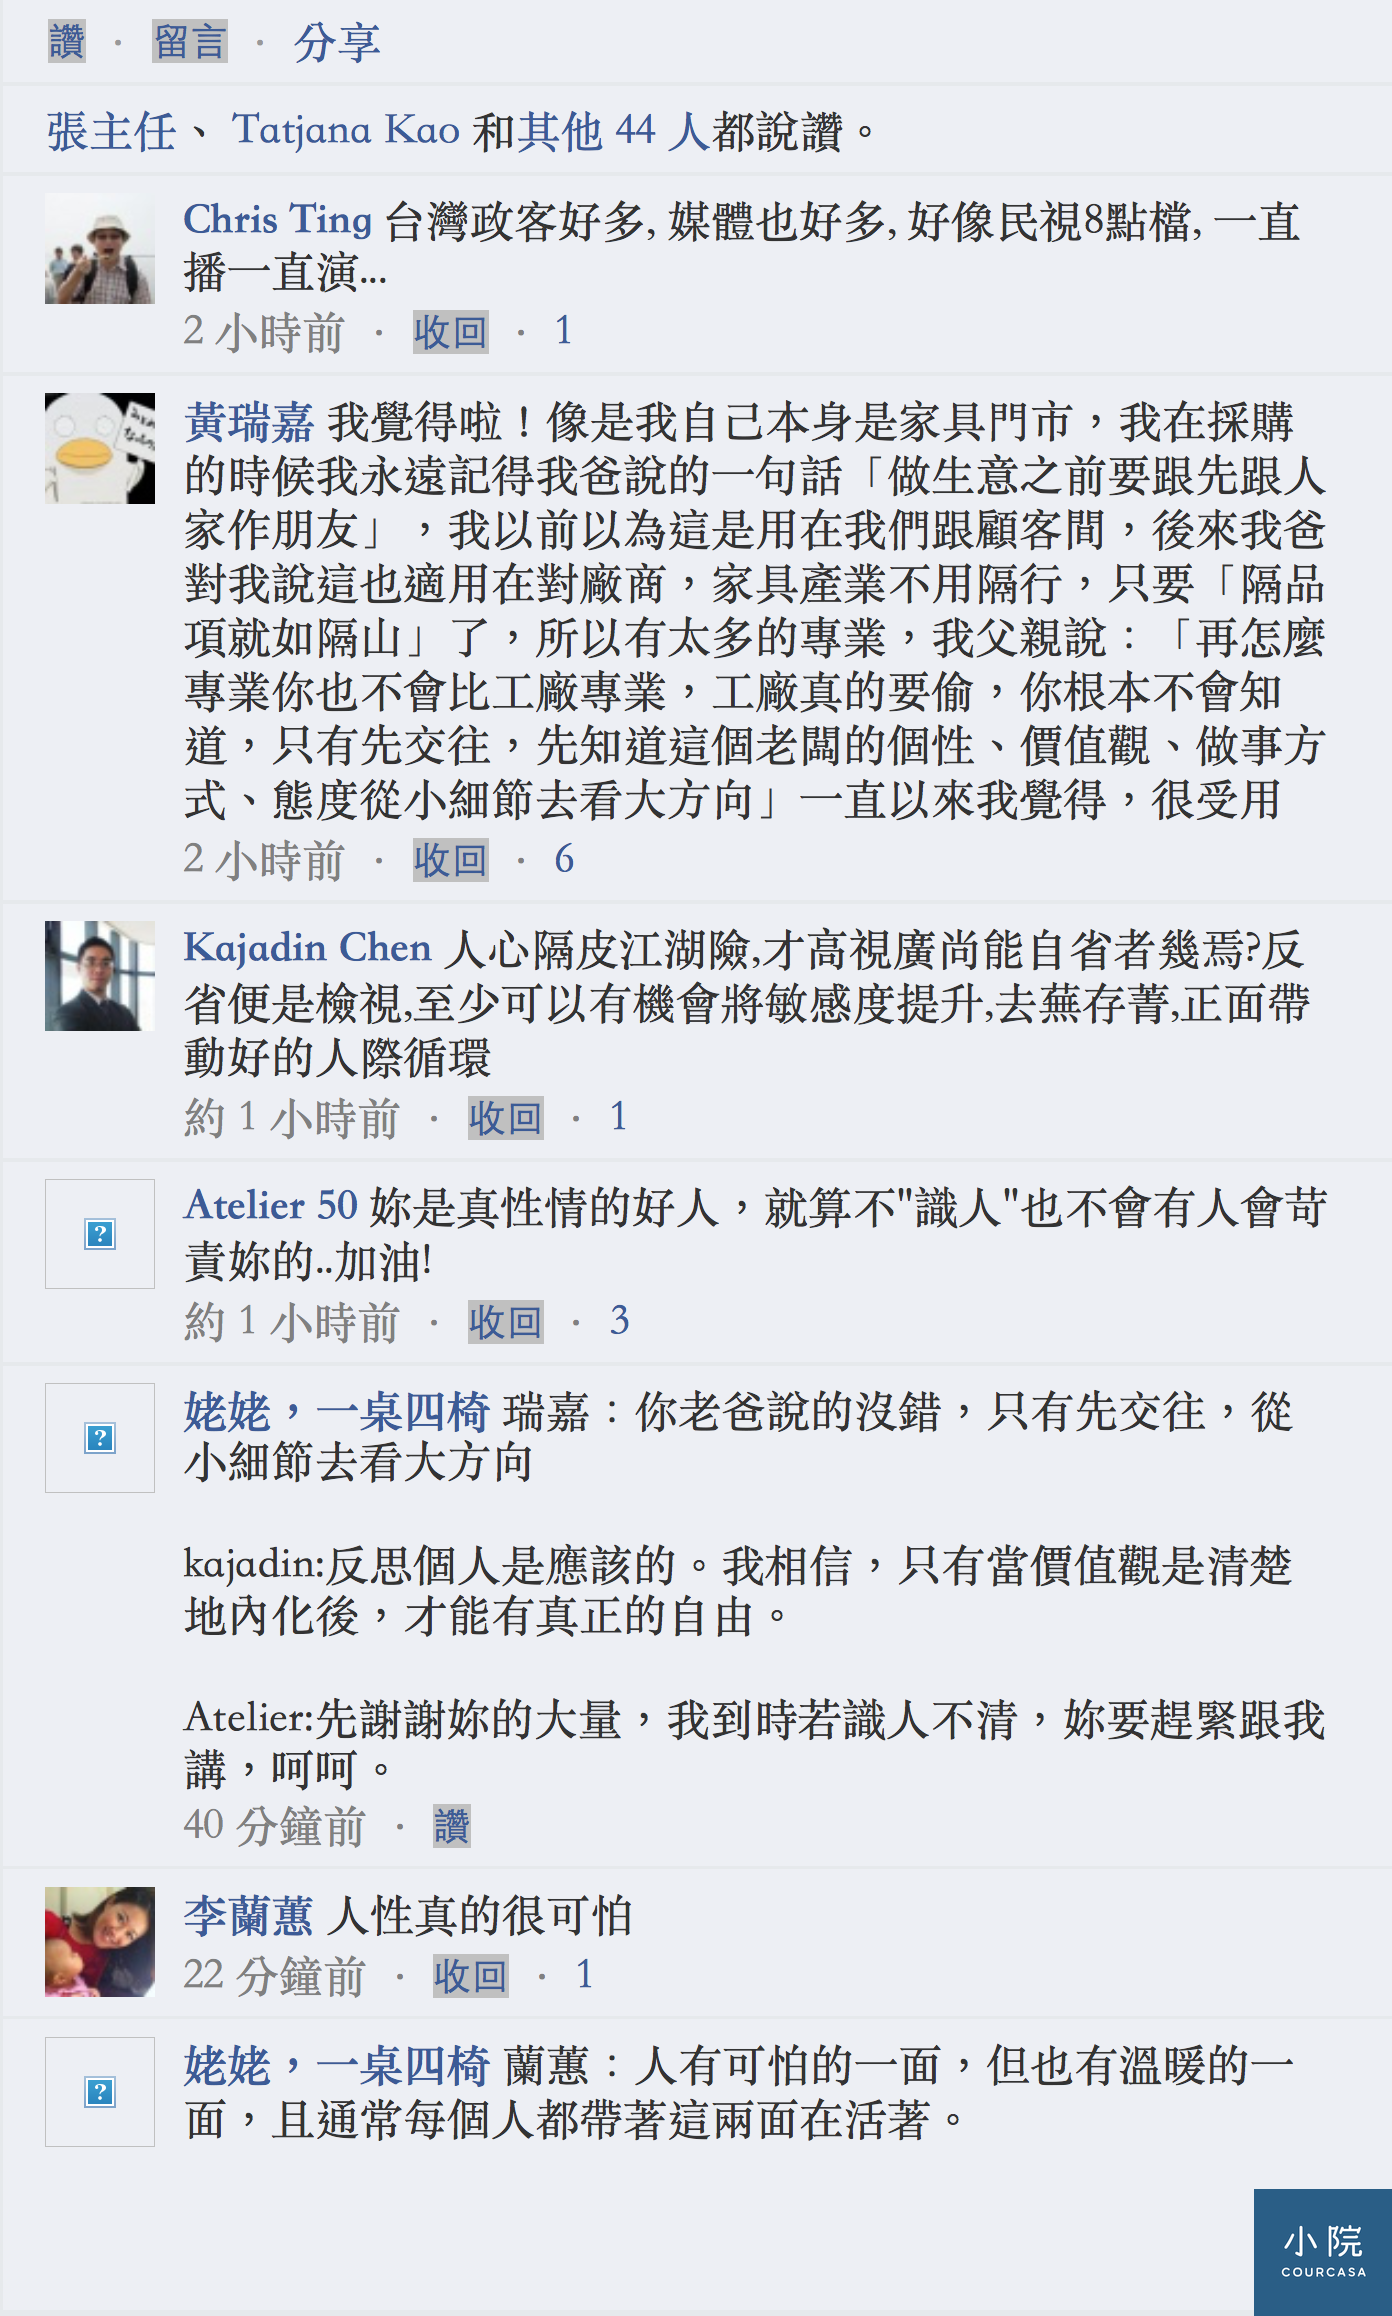
Task: Click Kajadin Chen's profile photo
Action: point(100,976)
